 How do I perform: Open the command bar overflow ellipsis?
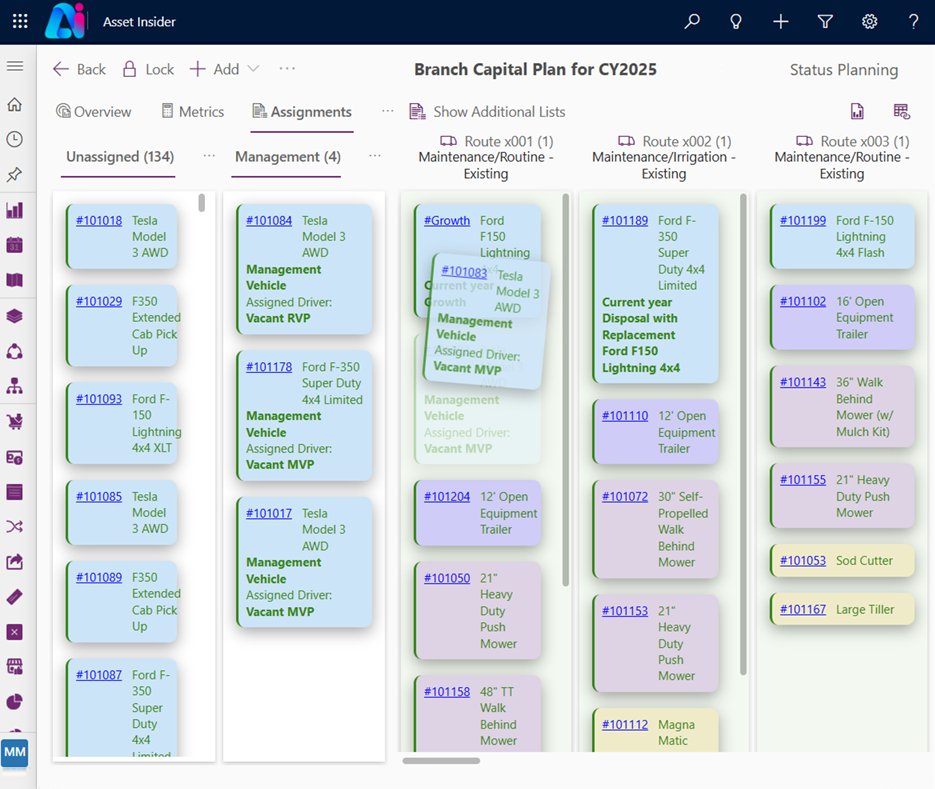(x=287, y=69)
